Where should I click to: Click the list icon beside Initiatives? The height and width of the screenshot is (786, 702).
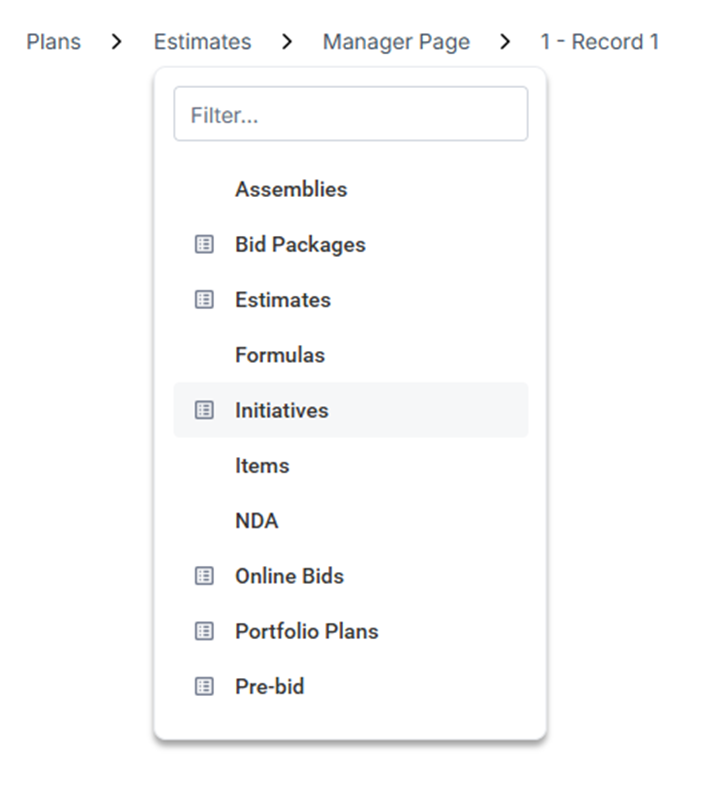[204, 410]
